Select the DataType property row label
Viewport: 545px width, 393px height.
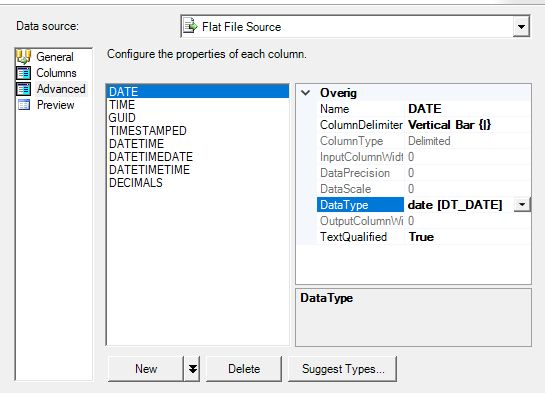(x=360, y=205)
